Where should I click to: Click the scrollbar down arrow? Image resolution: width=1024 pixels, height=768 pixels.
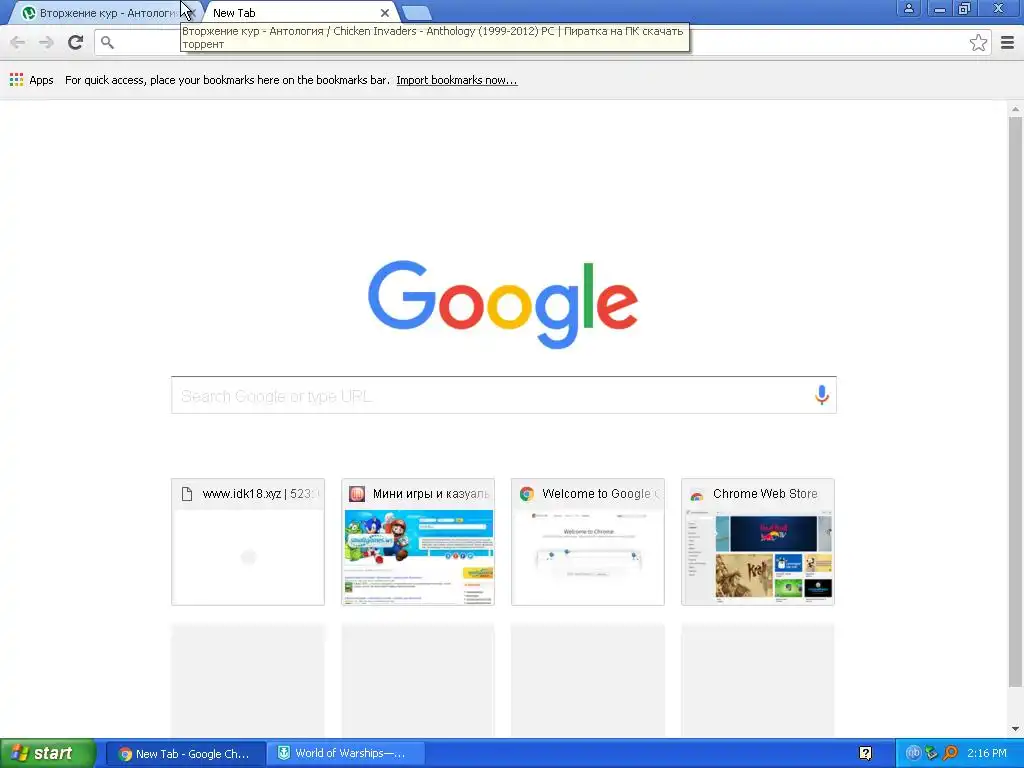tap(1015, 729)
